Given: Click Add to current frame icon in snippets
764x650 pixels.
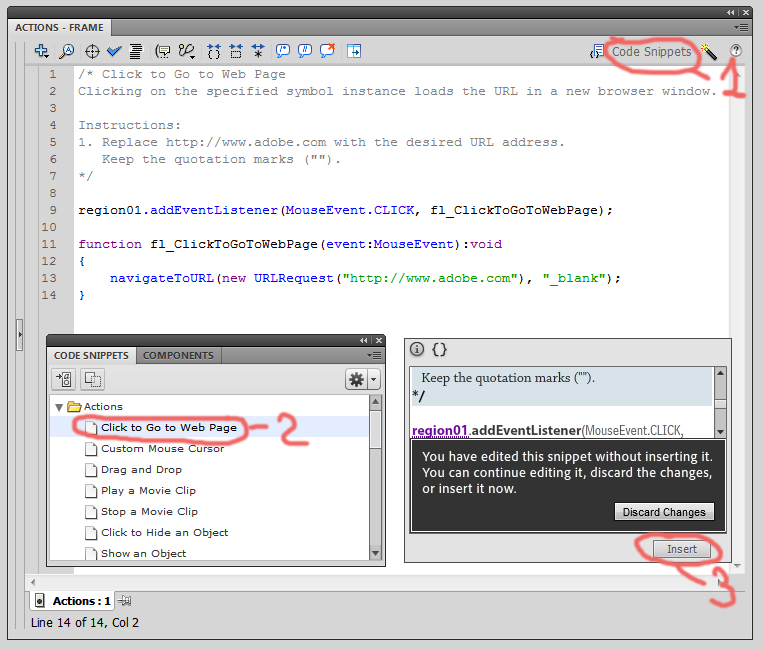Looking at the screenshot, I should [64, 379].
